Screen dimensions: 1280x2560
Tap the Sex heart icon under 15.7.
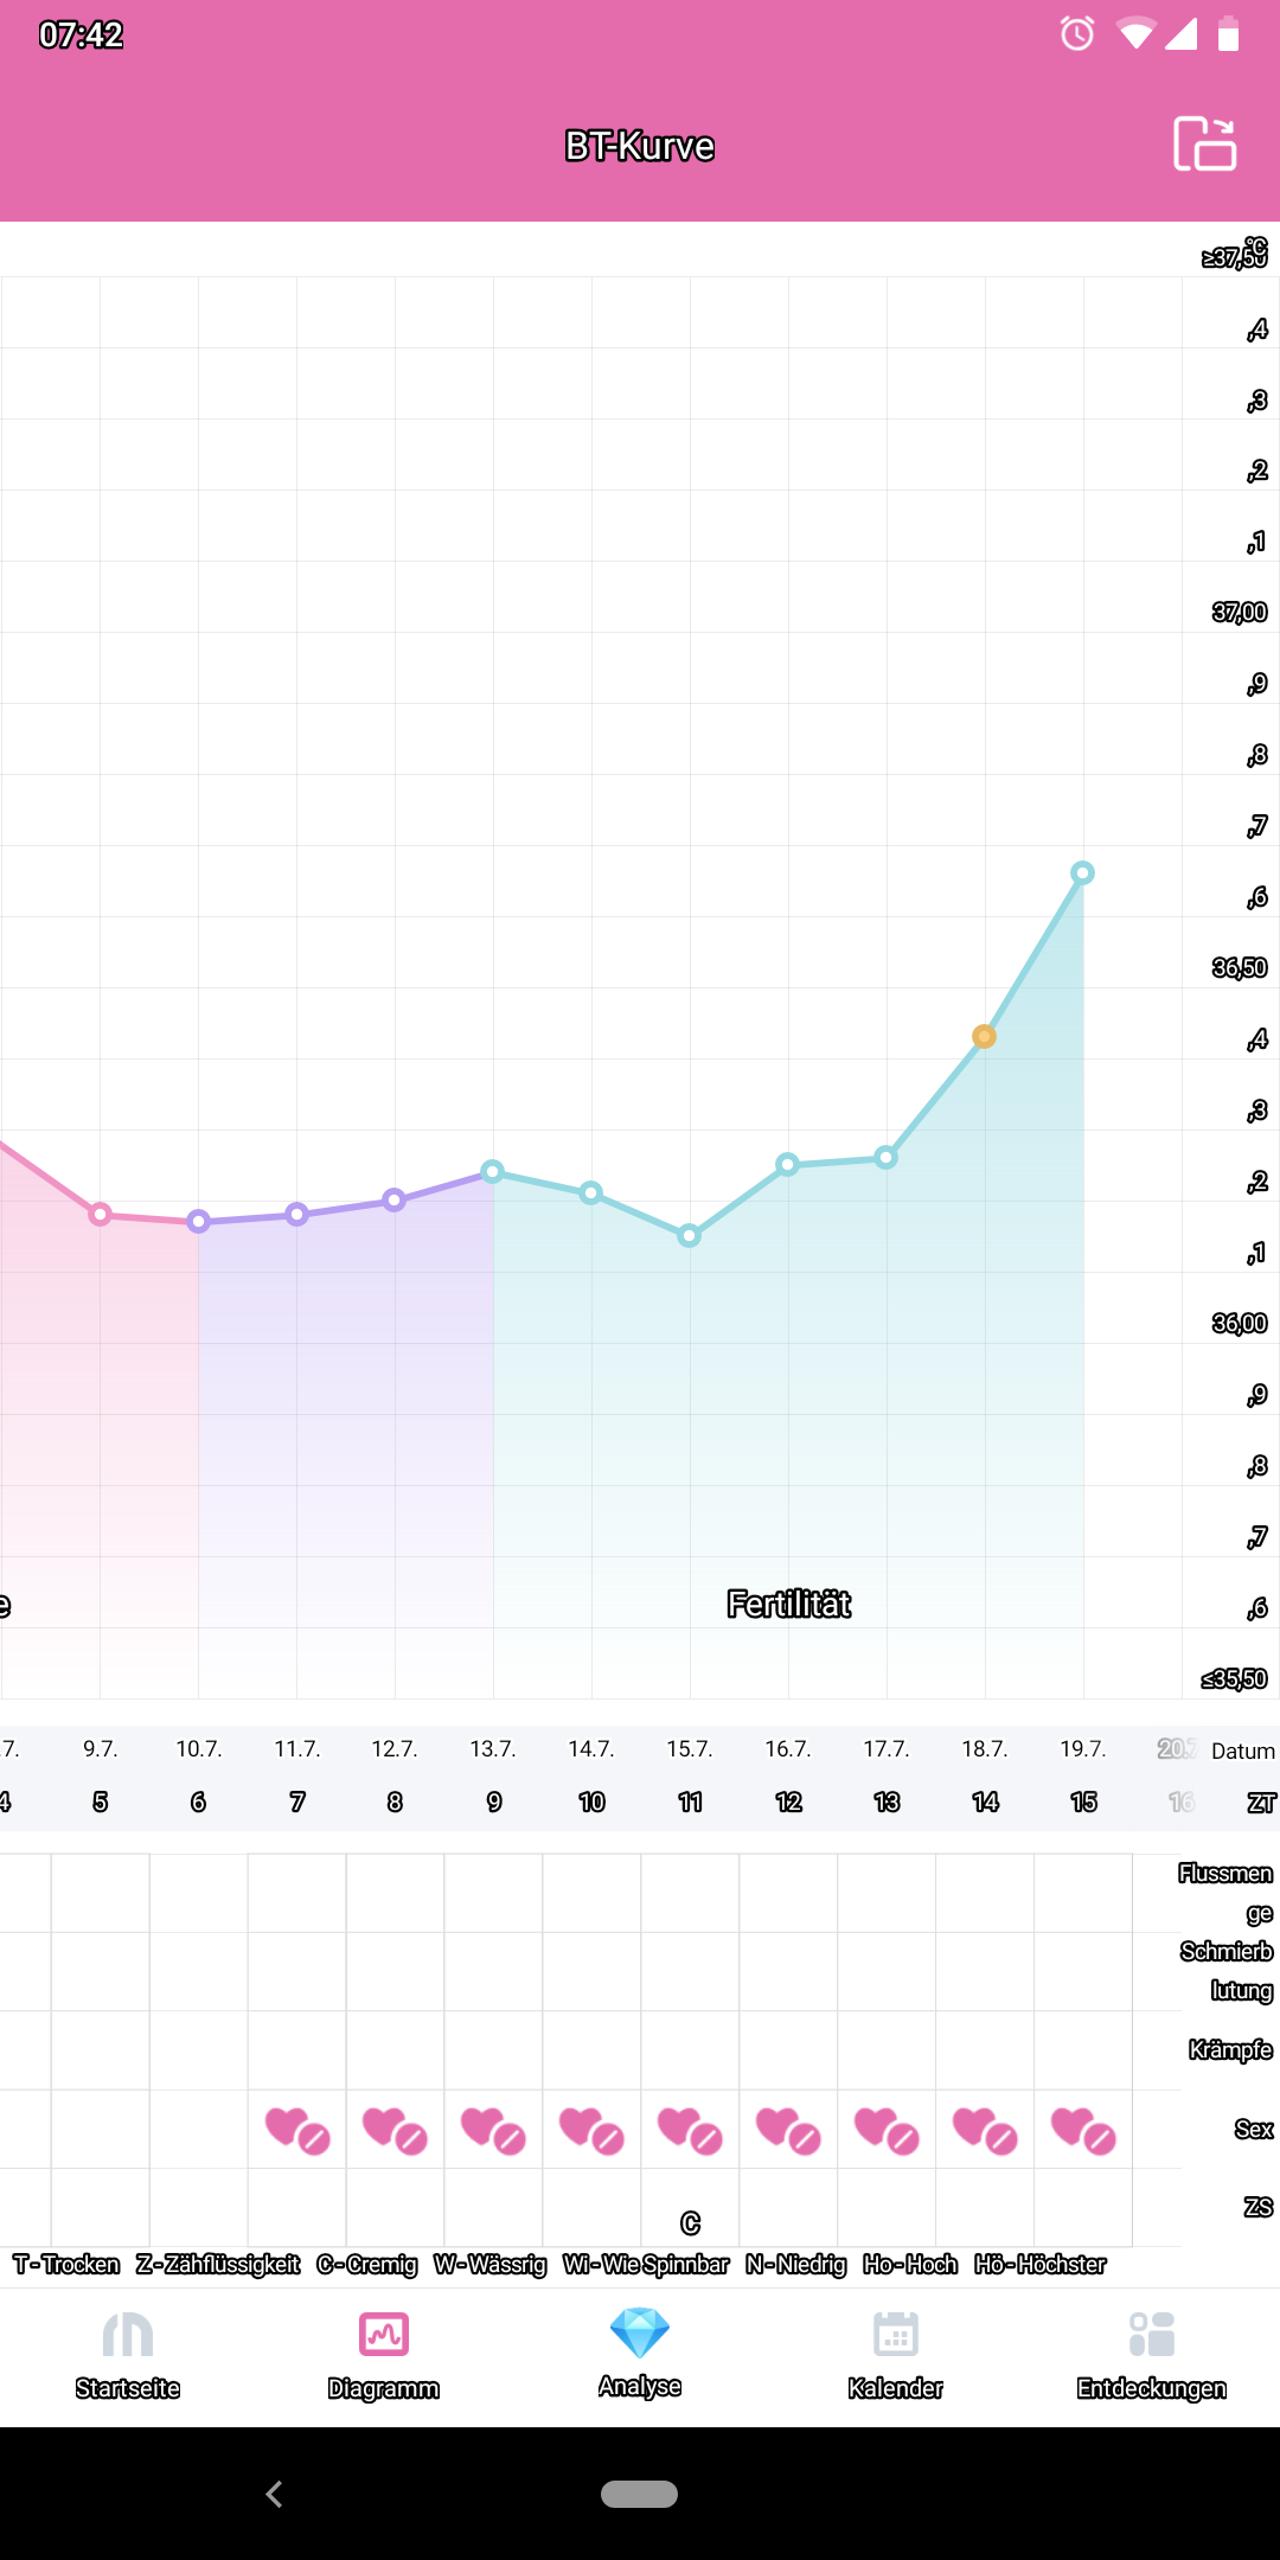tap(690, 2131)
